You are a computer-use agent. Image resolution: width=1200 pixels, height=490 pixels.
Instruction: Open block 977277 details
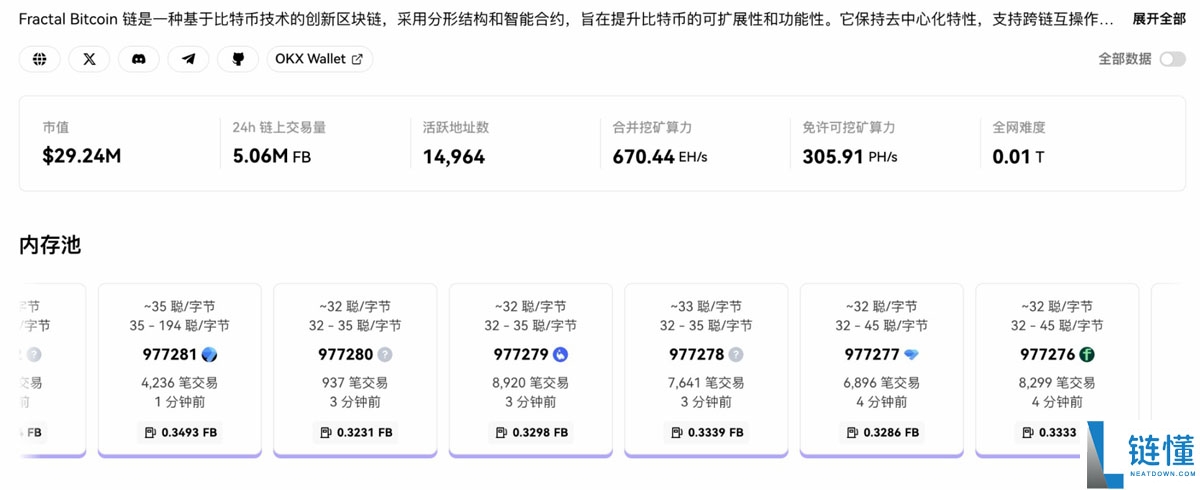pyautogui.click(x=872, y=354)
